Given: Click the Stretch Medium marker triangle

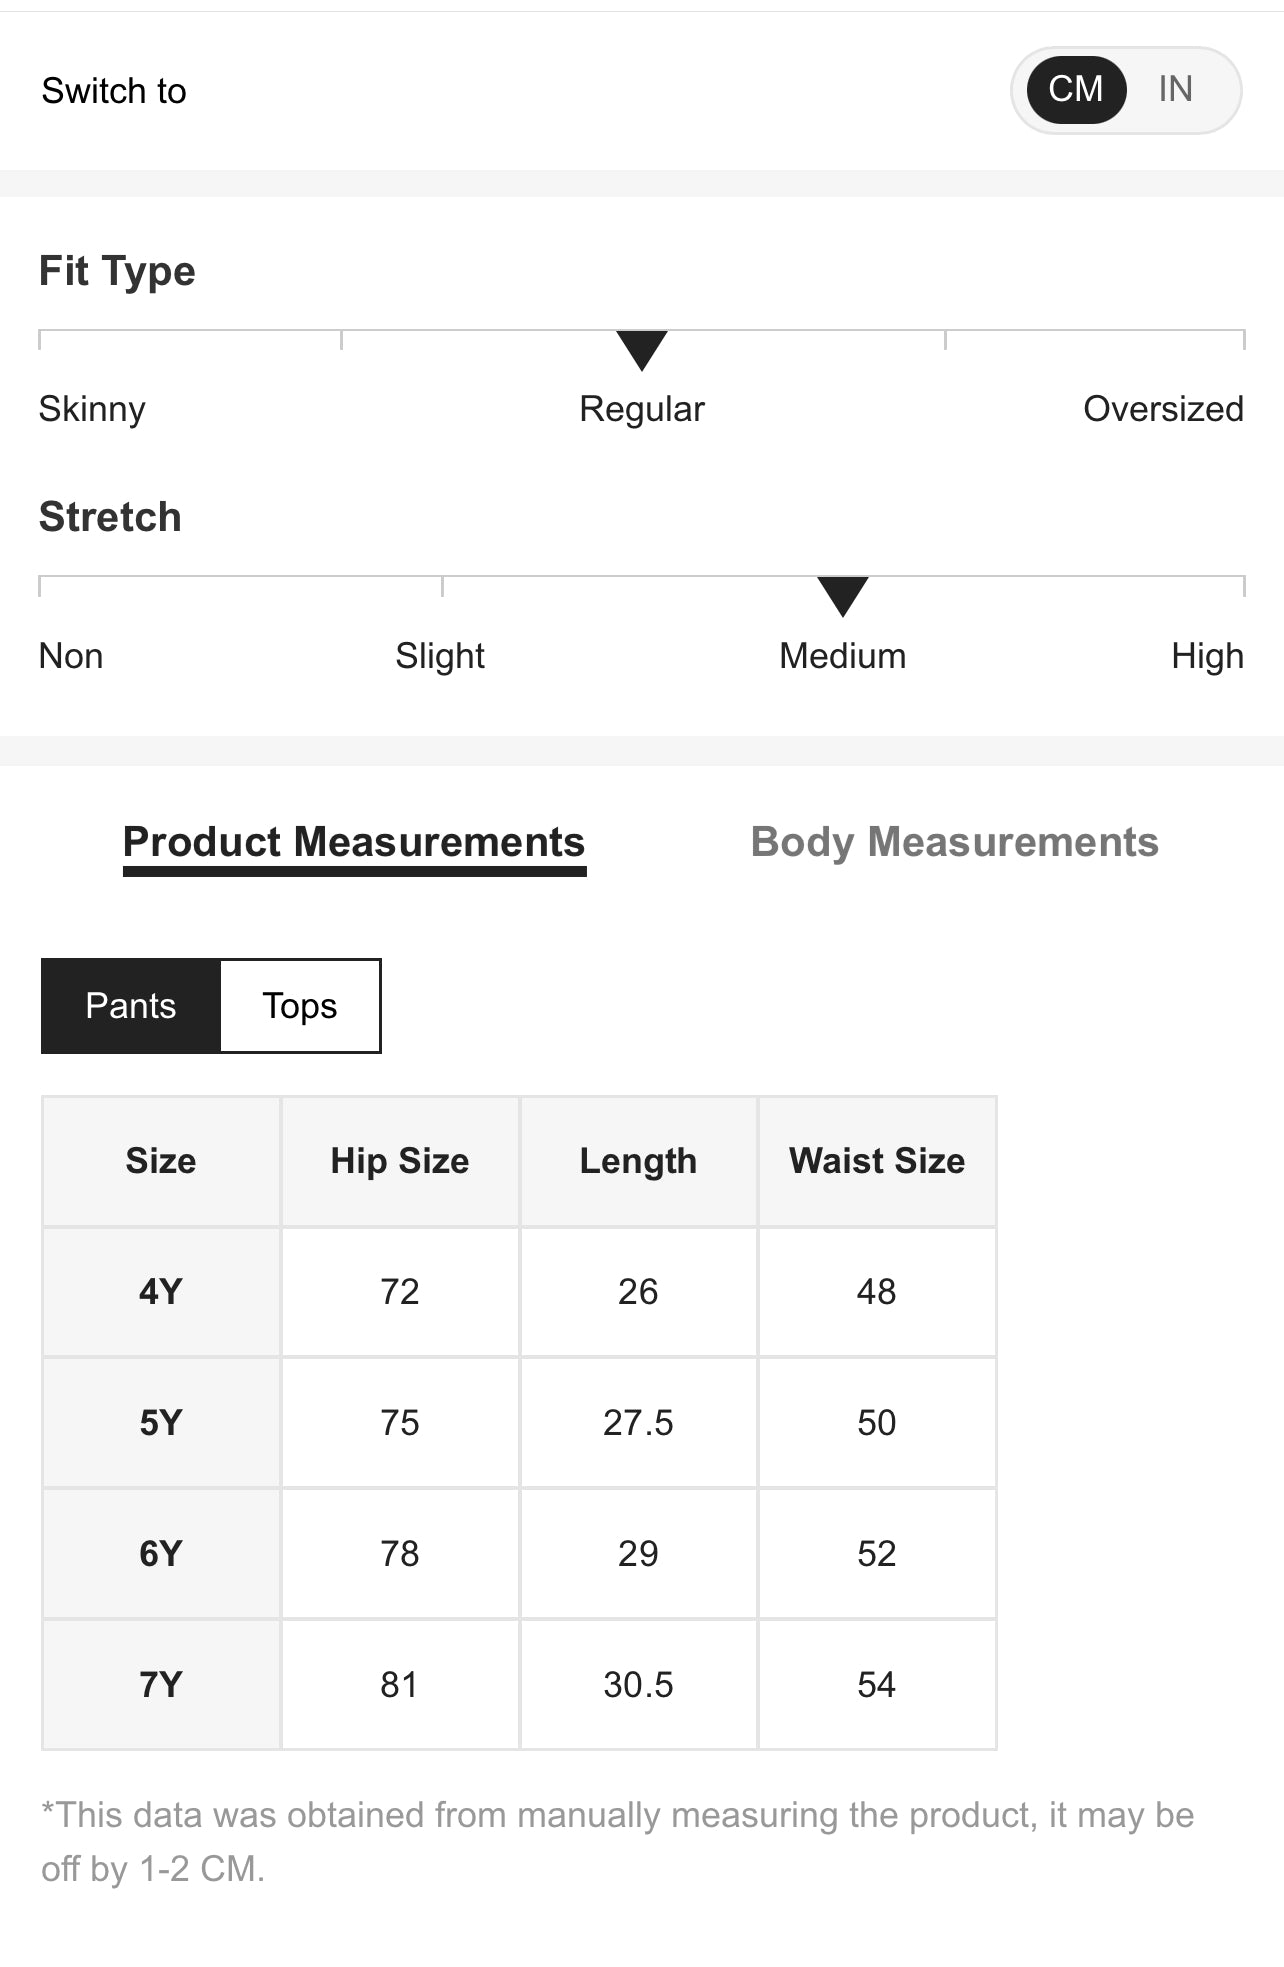Looking at the screenshot, I should point(843,595).
